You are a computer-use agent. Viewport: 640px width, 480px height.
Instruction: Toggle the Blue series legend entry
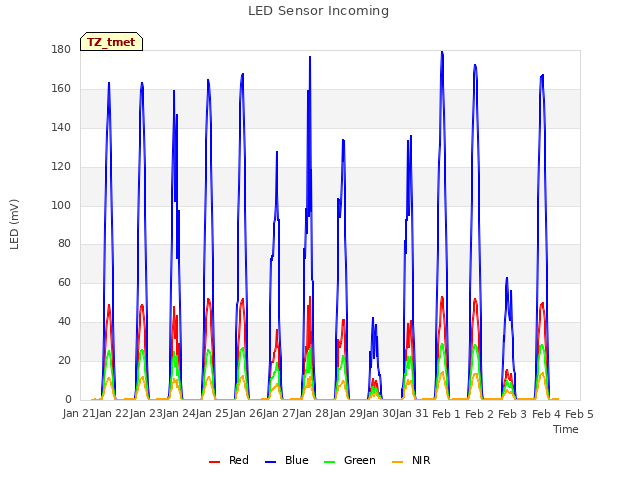pos(287,460)
